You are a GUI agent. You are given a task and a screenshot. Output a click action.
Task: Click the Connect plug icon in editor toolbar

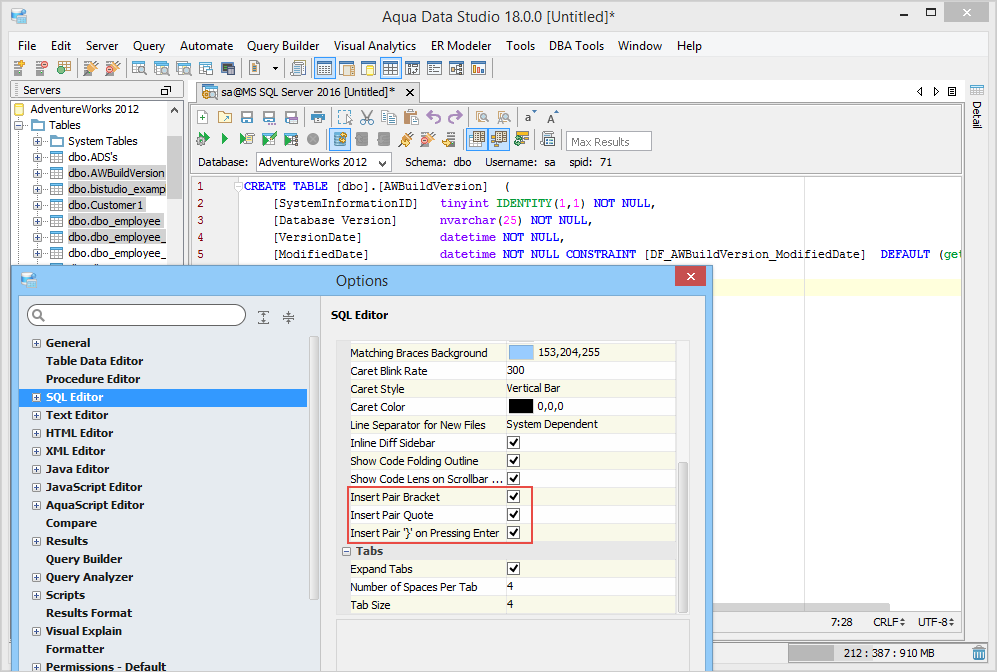(x=406, y=139)
